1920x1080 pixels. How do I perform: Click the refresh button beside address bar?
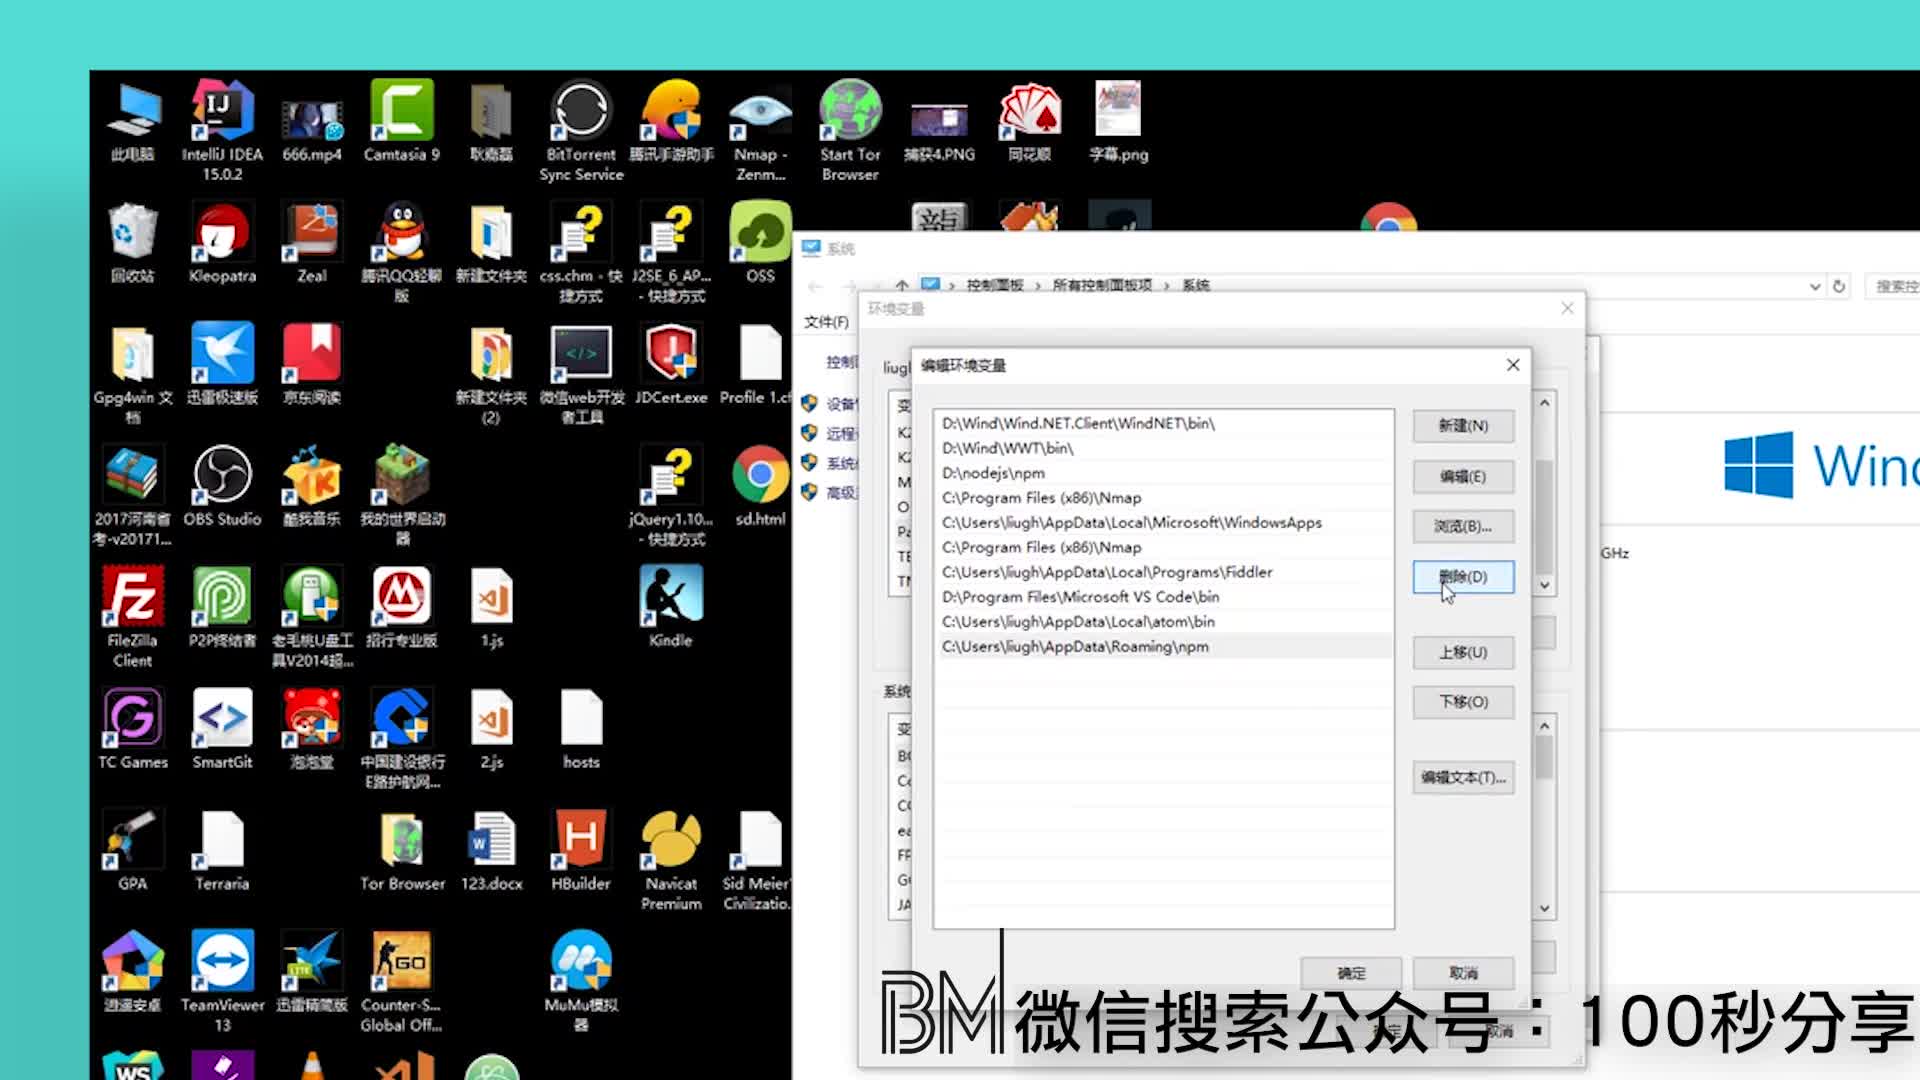click(x=1838, y=287)
